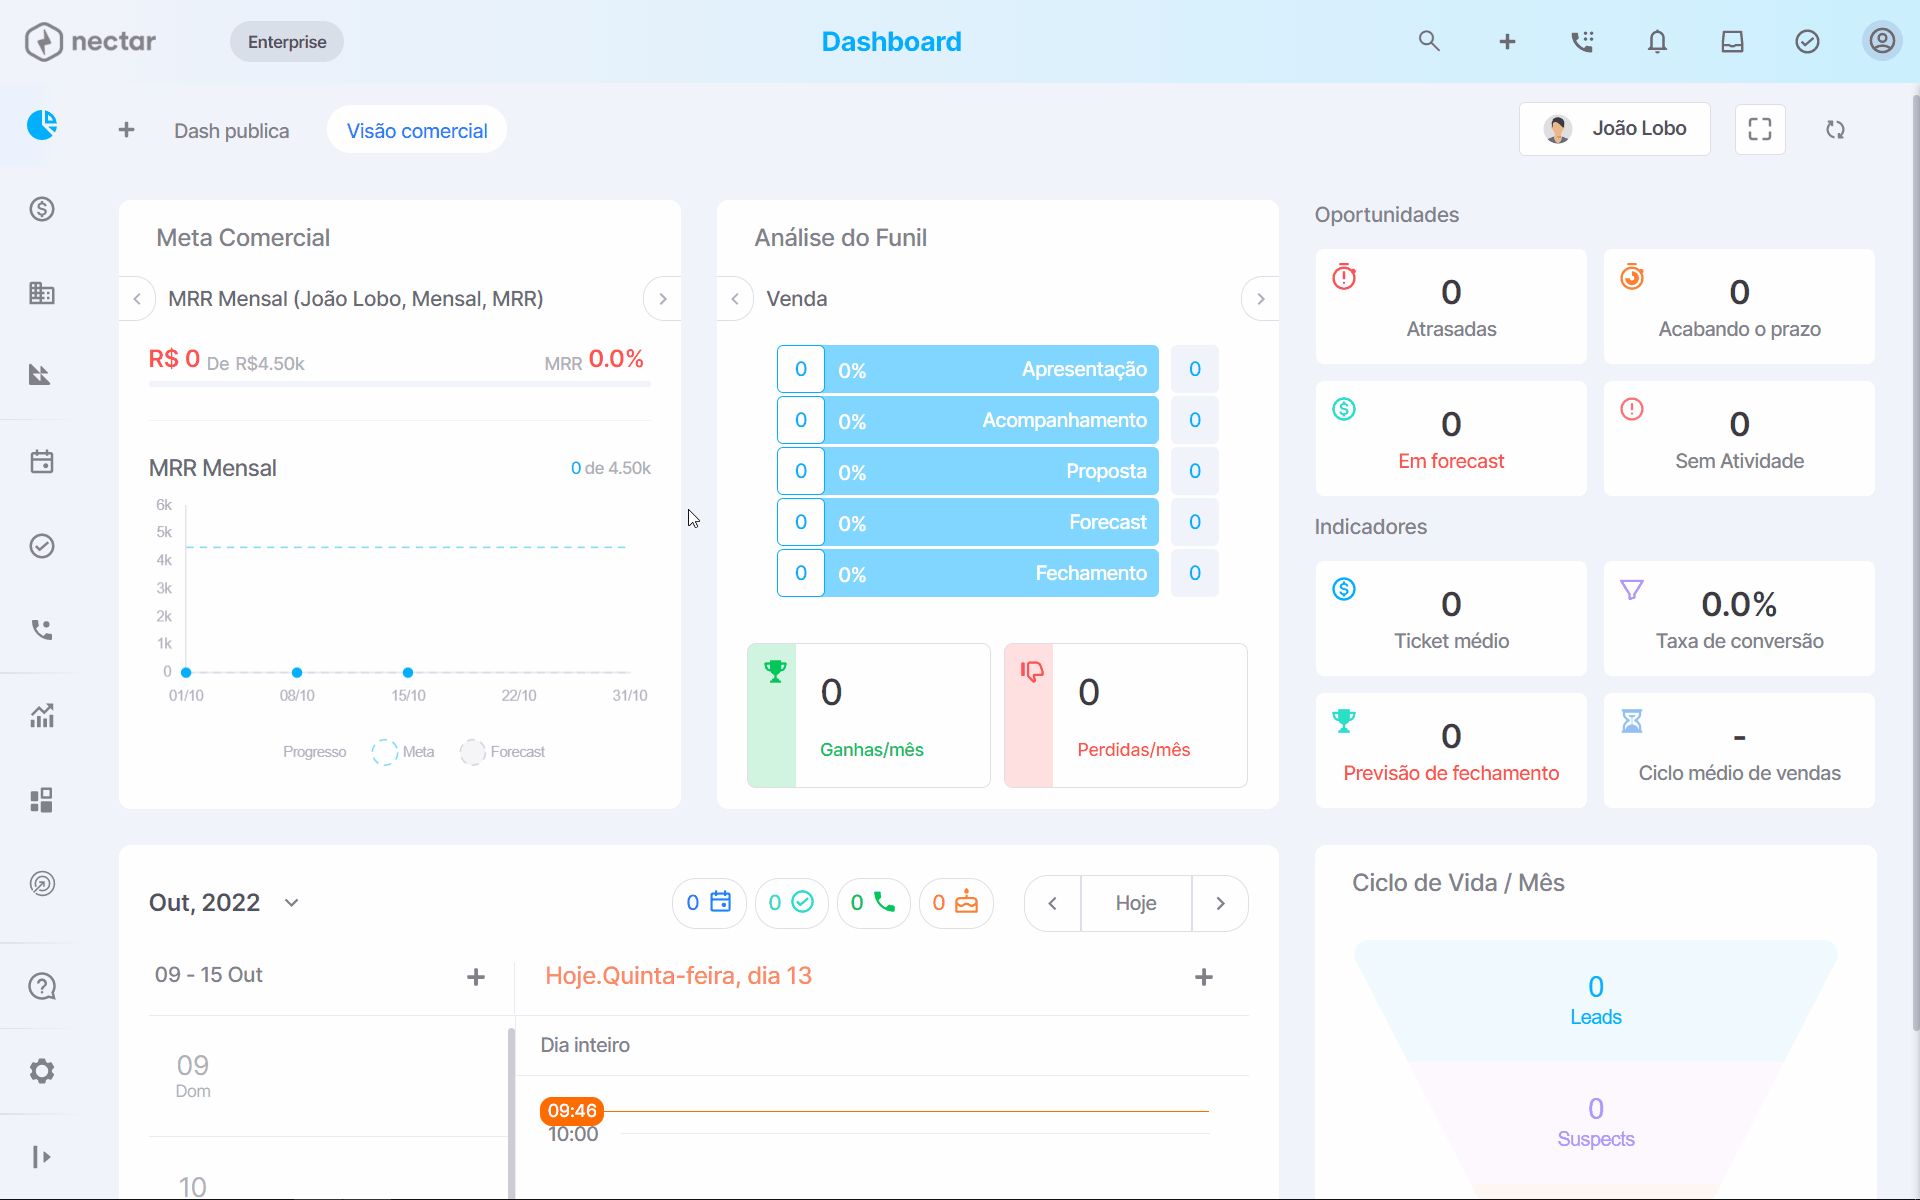Open the companies building icon in the sidebar

click(42, 293)
